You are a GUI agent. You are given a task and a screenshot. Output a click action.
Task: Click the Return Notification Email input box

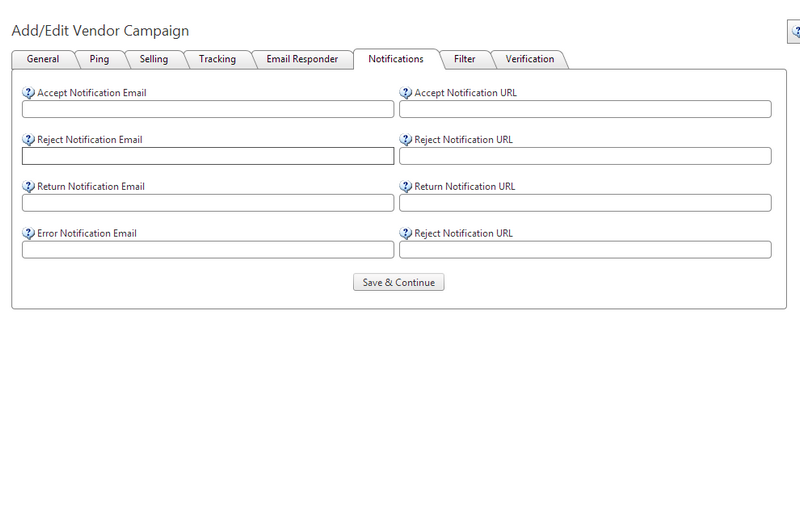click(x=208, y=203)
